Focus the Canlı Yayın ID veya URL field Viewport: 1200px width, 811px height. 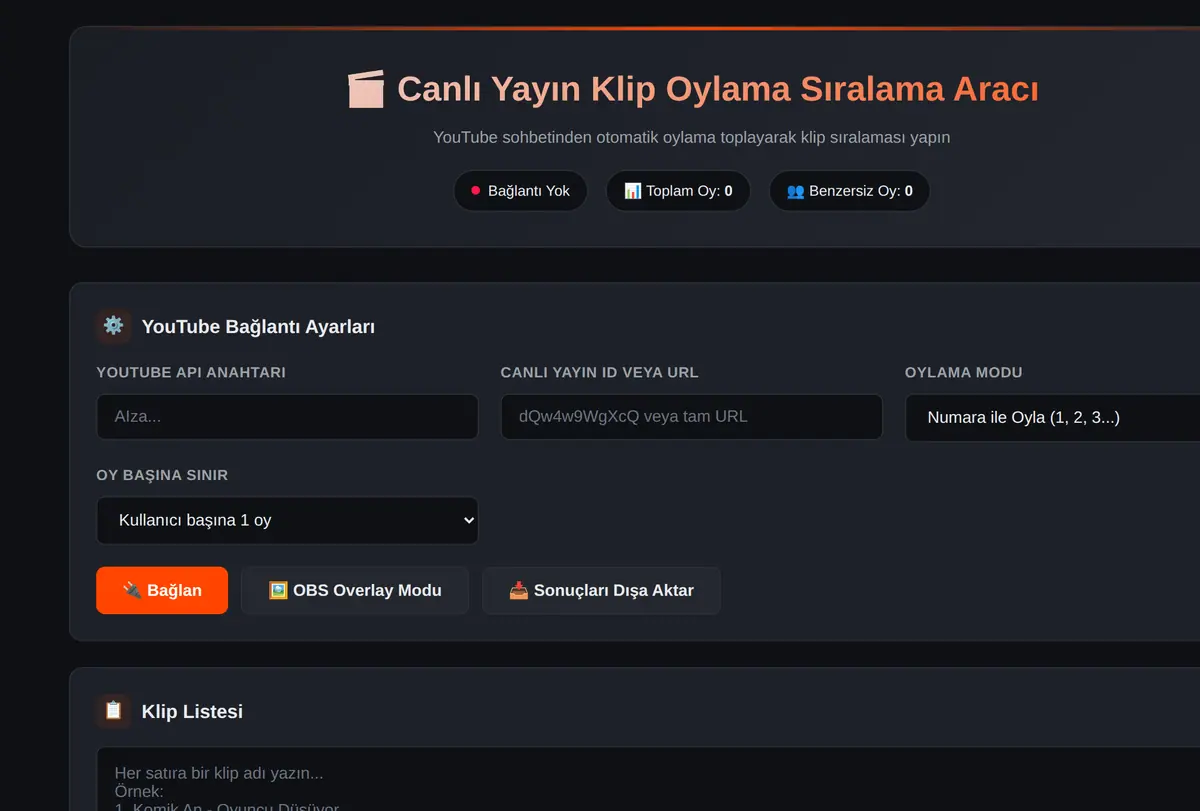point(691,417)
